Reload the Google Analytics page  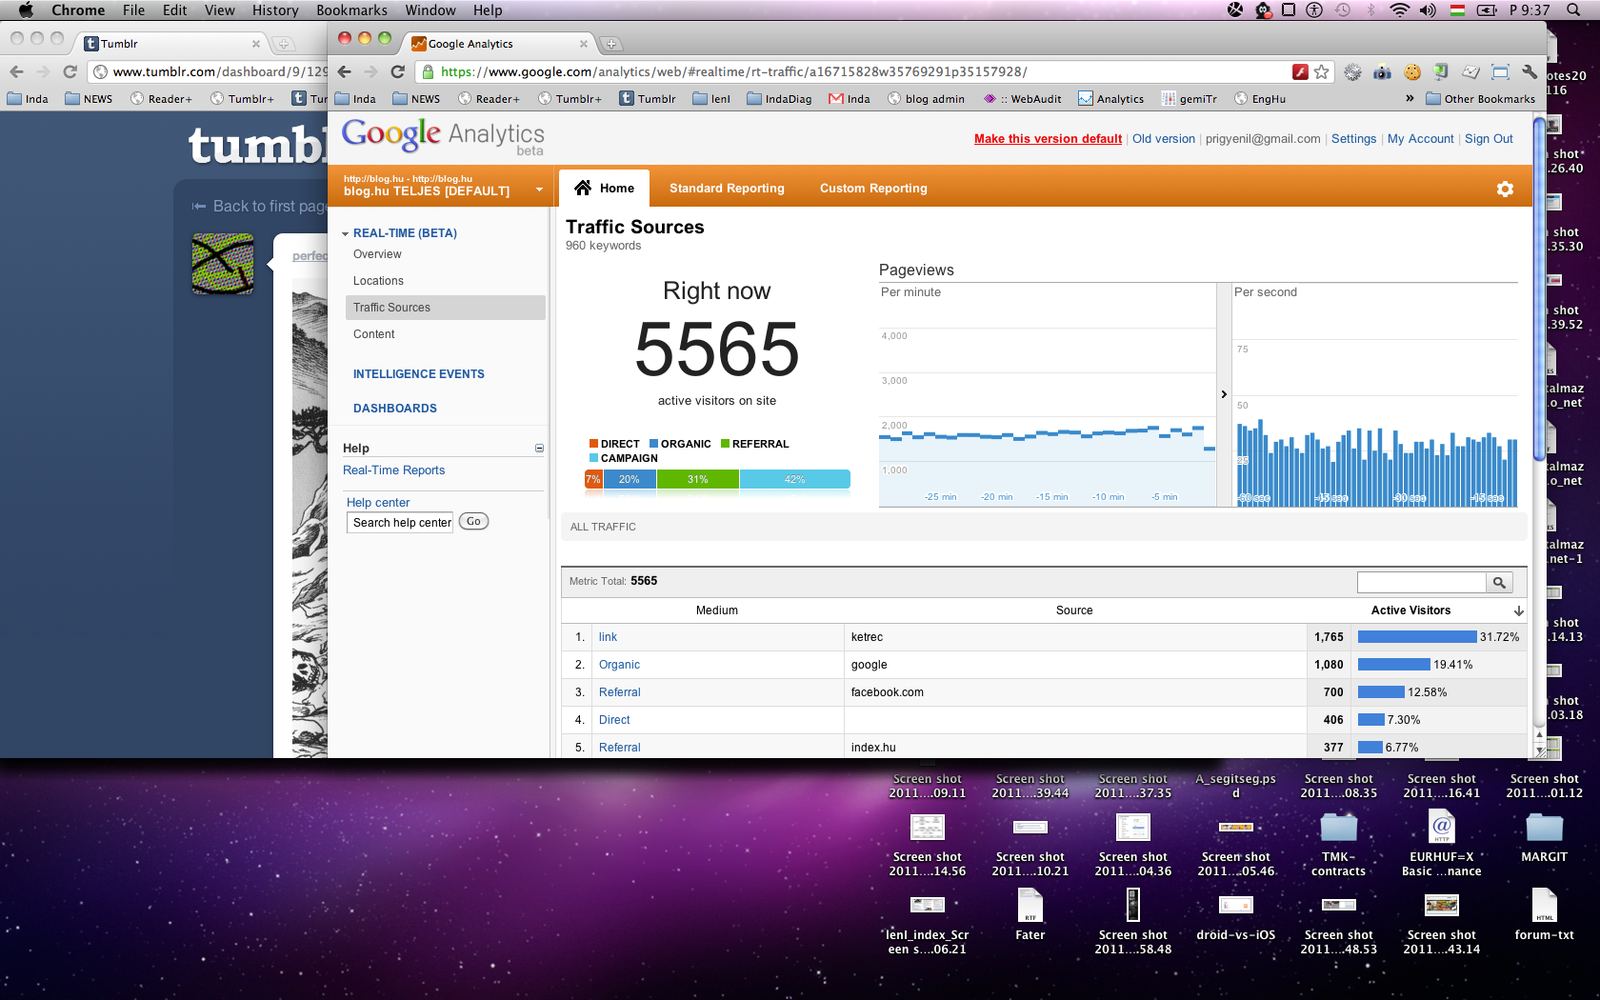tap(397, 72)
